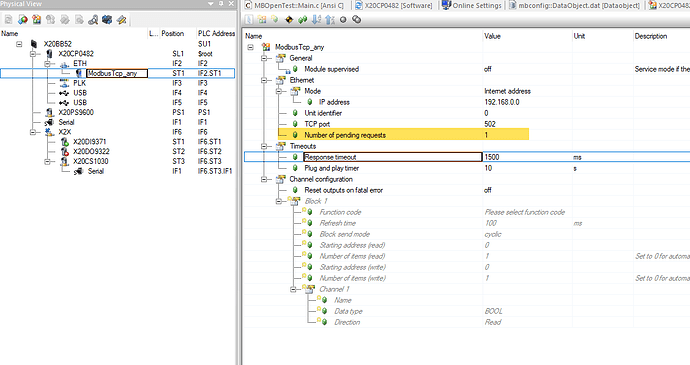Screen dimensions: 690x365
Task: Click the dark blue hardware module toolbar icon
Action: point(107,20)
